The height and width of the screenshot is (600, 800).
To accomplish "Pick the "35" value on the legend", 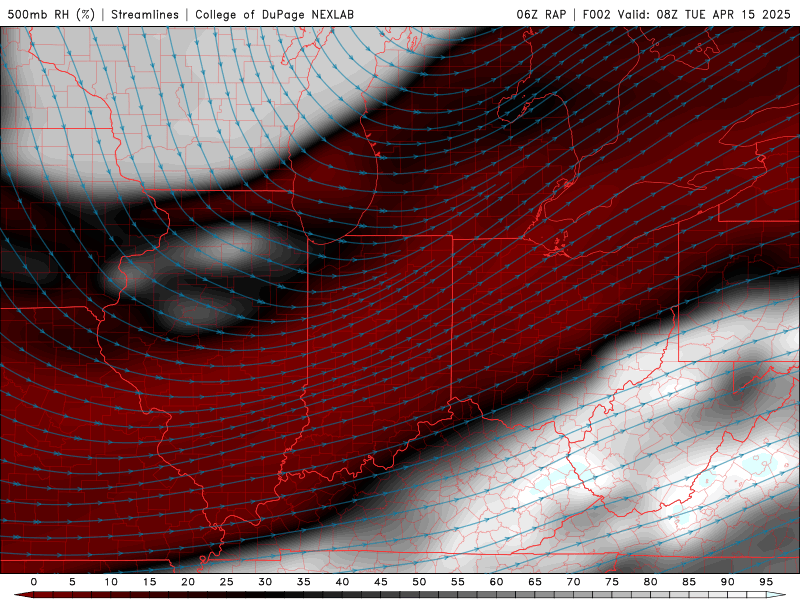I will (304, 582).
